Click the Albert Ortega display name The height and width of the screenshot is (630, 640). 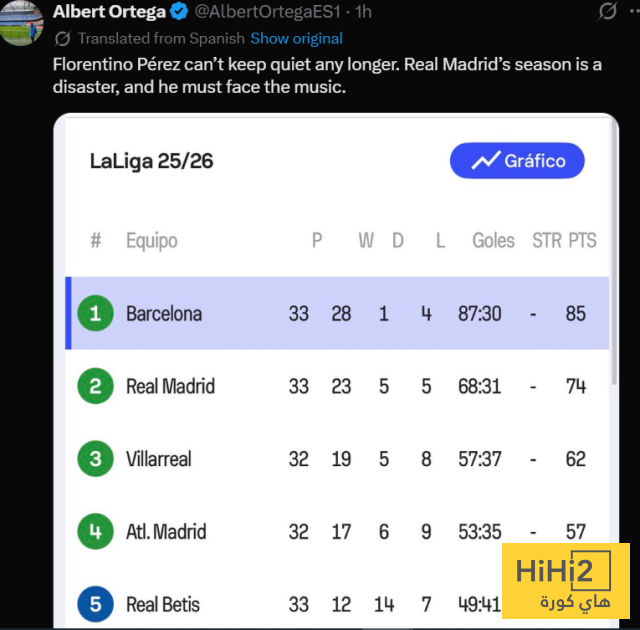pyautogui.click(x=109, y=12)
